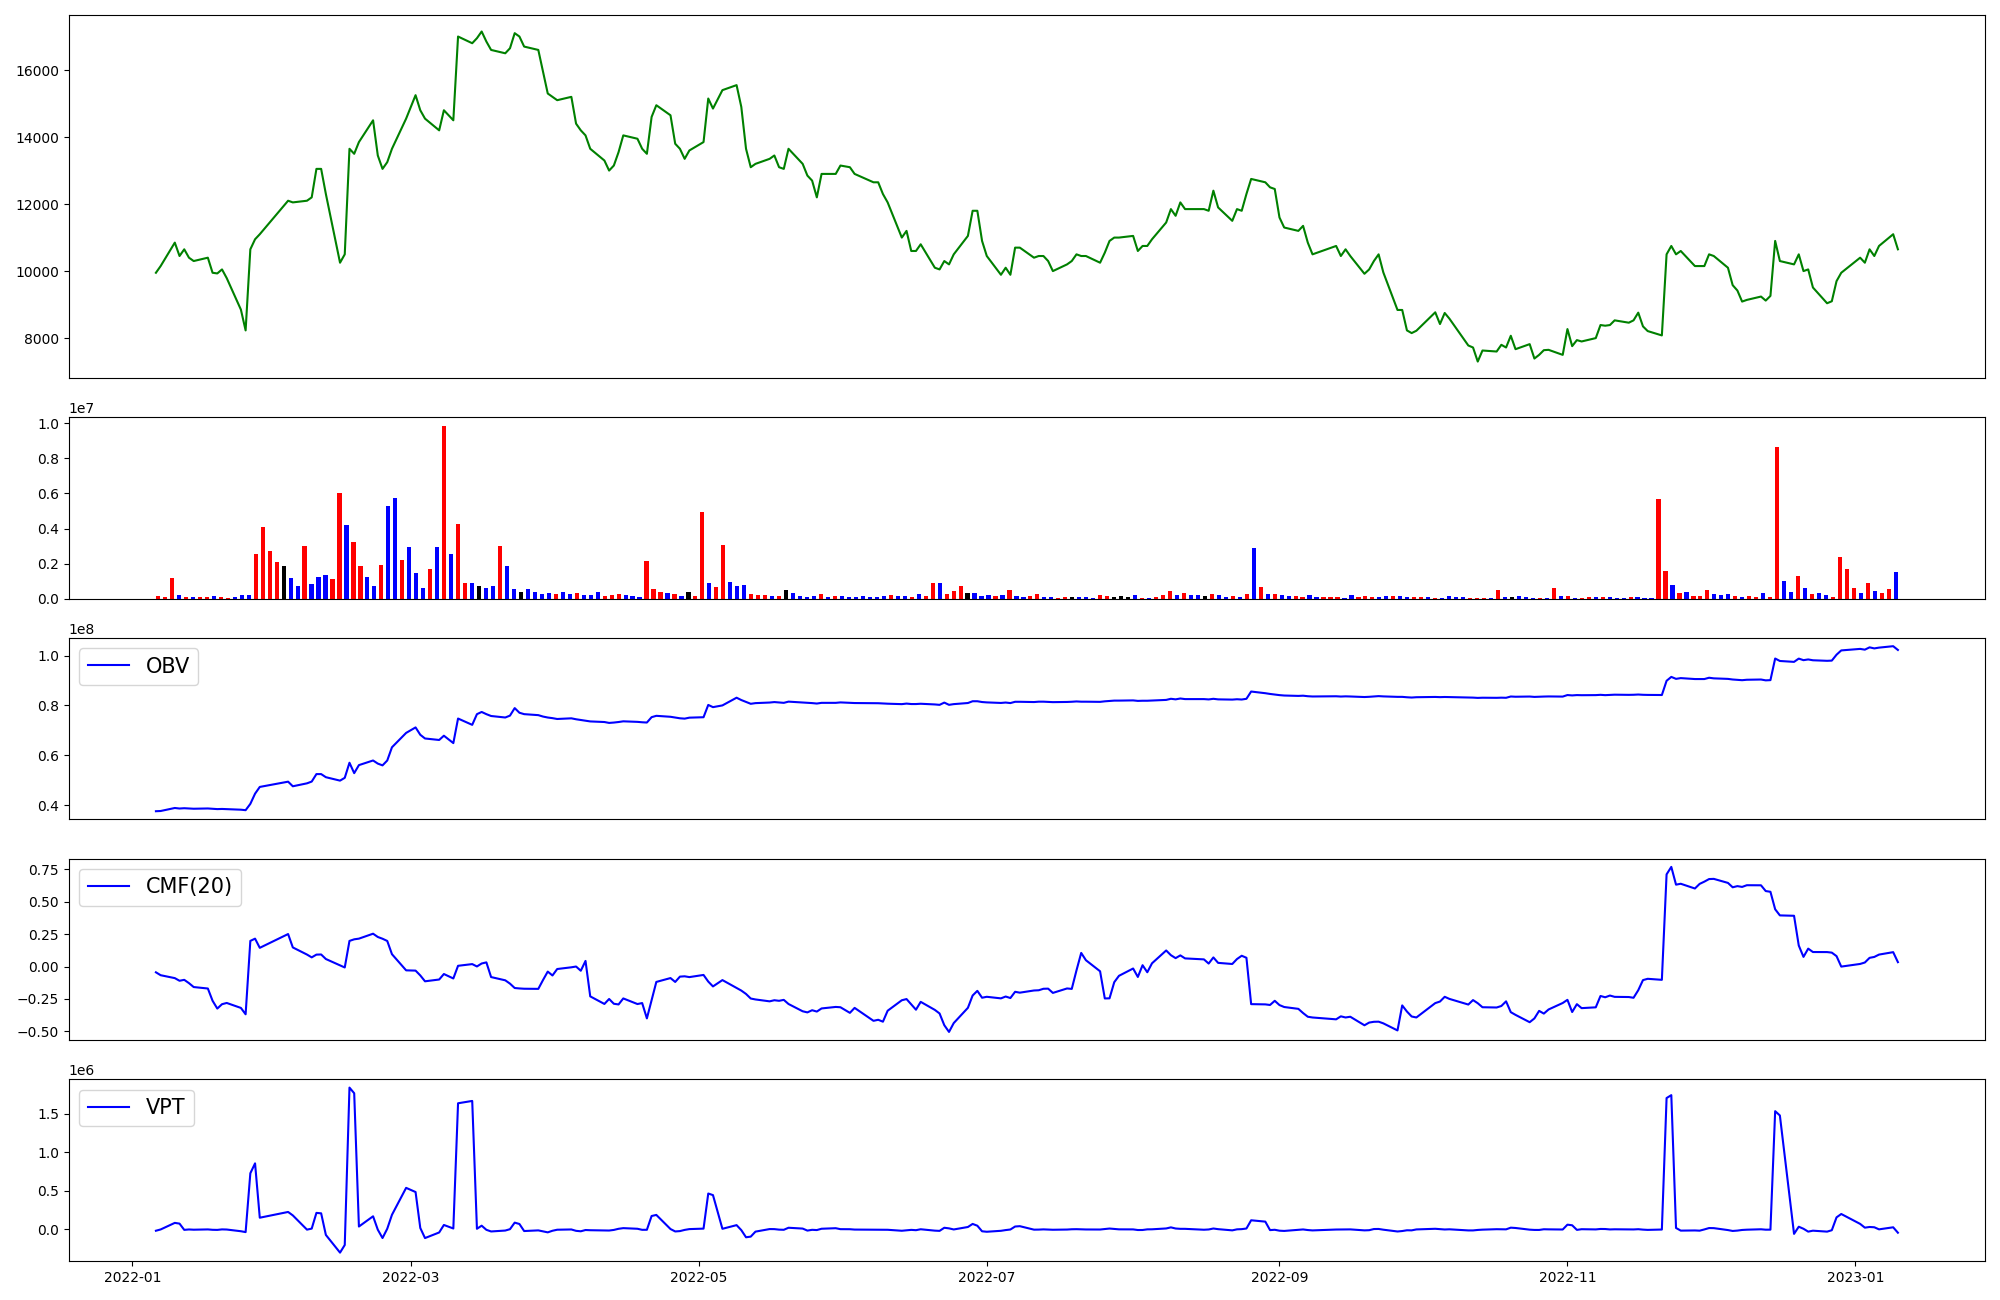Click the 2022-09 x-axis date label
The width and height of the screenshot is (2000, 1300).
[x=1279, y=1277]
